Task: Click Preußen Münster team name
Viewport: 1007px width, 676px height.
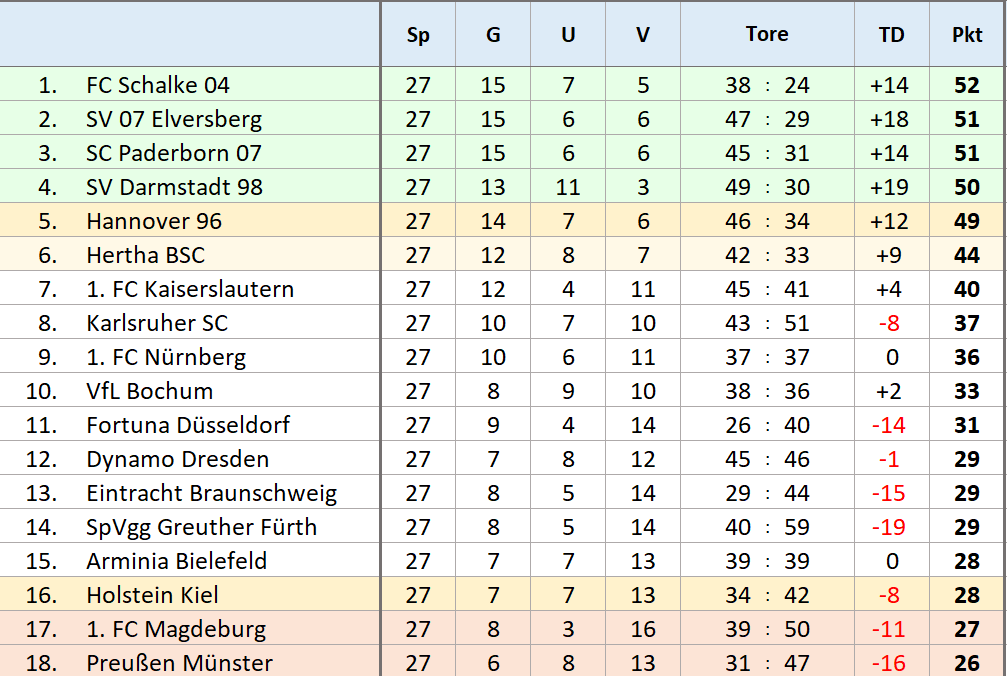Action: pyautogui.click(x=180, y=662)
